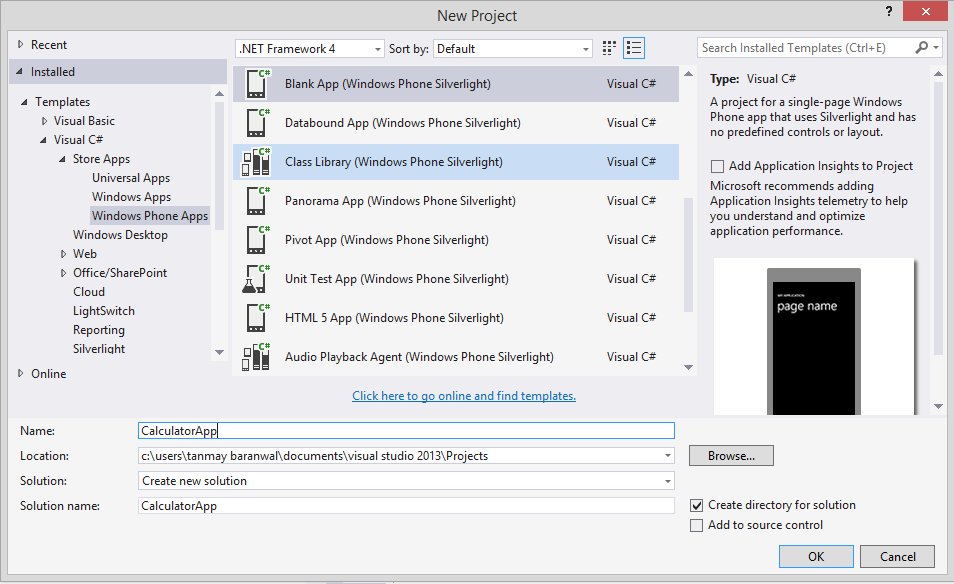The width and height of the screenshot is (954, 584).
Task: Click the Panorama App template icon
Action: (257, 201)
